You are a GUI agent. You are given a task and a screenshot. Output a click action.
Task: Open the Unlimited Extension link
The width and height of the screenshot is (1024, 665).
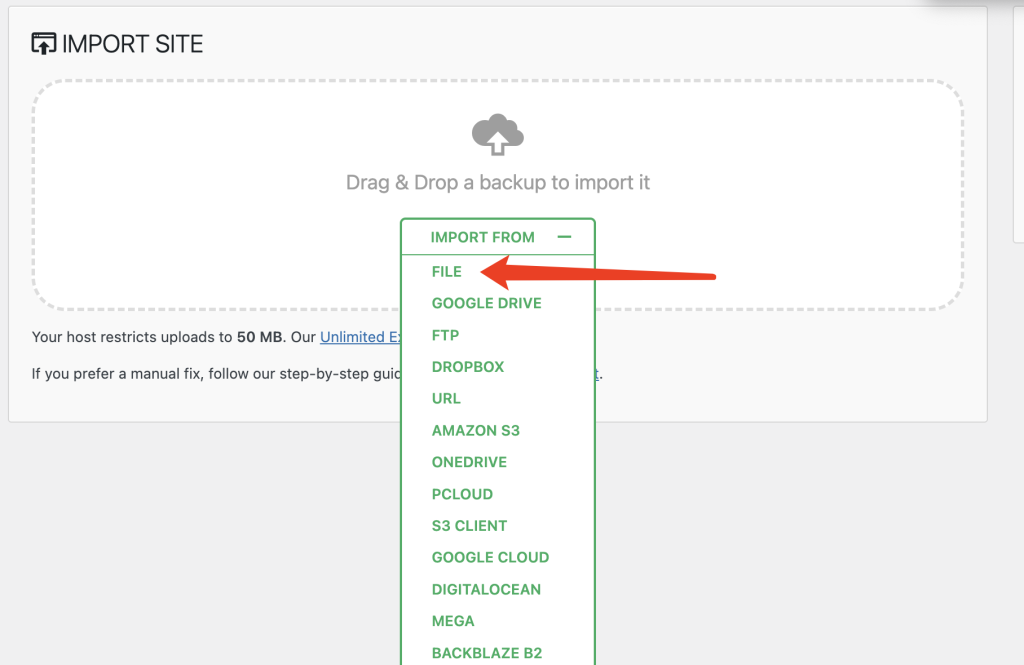click(x=358, y=337)
